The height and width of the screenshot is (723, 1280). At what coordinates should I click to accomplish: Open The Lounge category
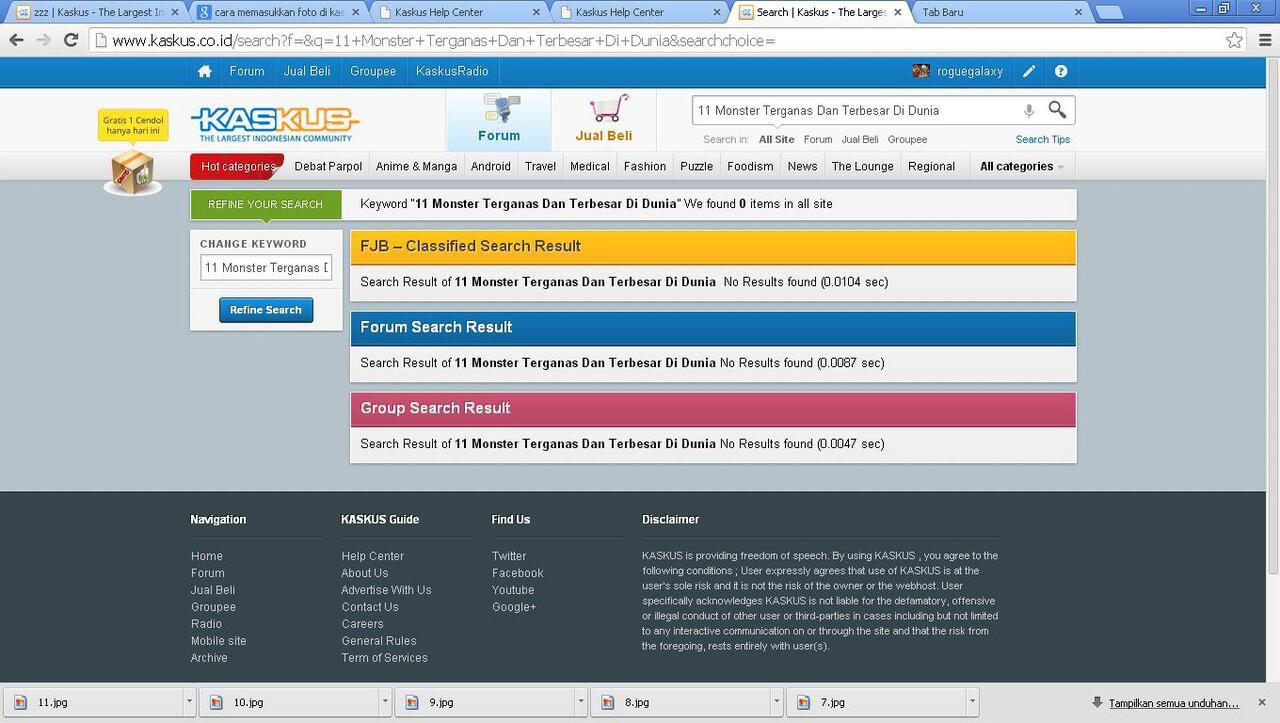pyautogui.click(x=862, y=166)
